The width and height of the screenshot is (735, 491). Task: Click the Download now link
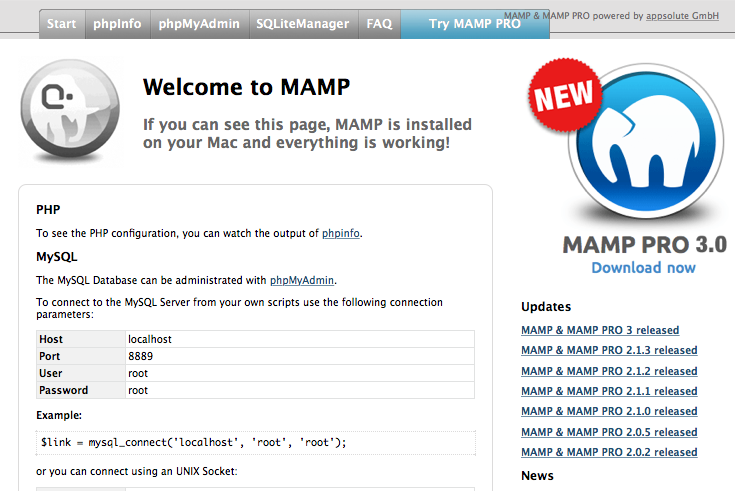pyautogui.click(x=644, y=268)
